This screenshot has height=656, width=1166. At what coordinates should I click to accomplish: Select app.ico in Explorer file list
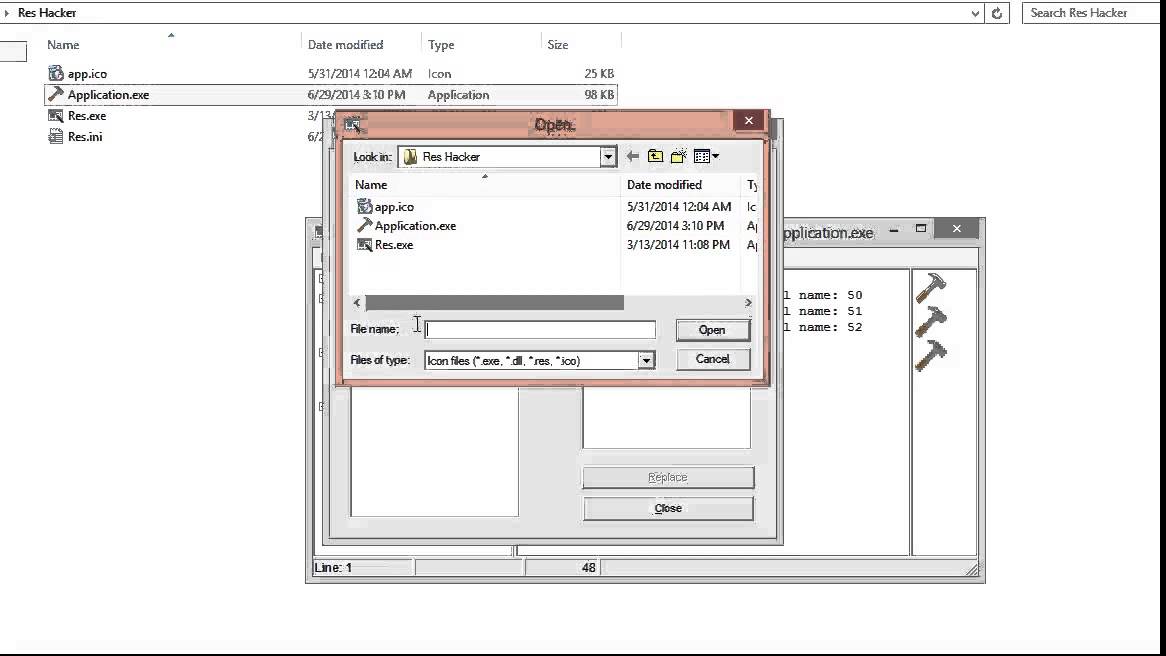pyautogui.click(x=87, y=74)
